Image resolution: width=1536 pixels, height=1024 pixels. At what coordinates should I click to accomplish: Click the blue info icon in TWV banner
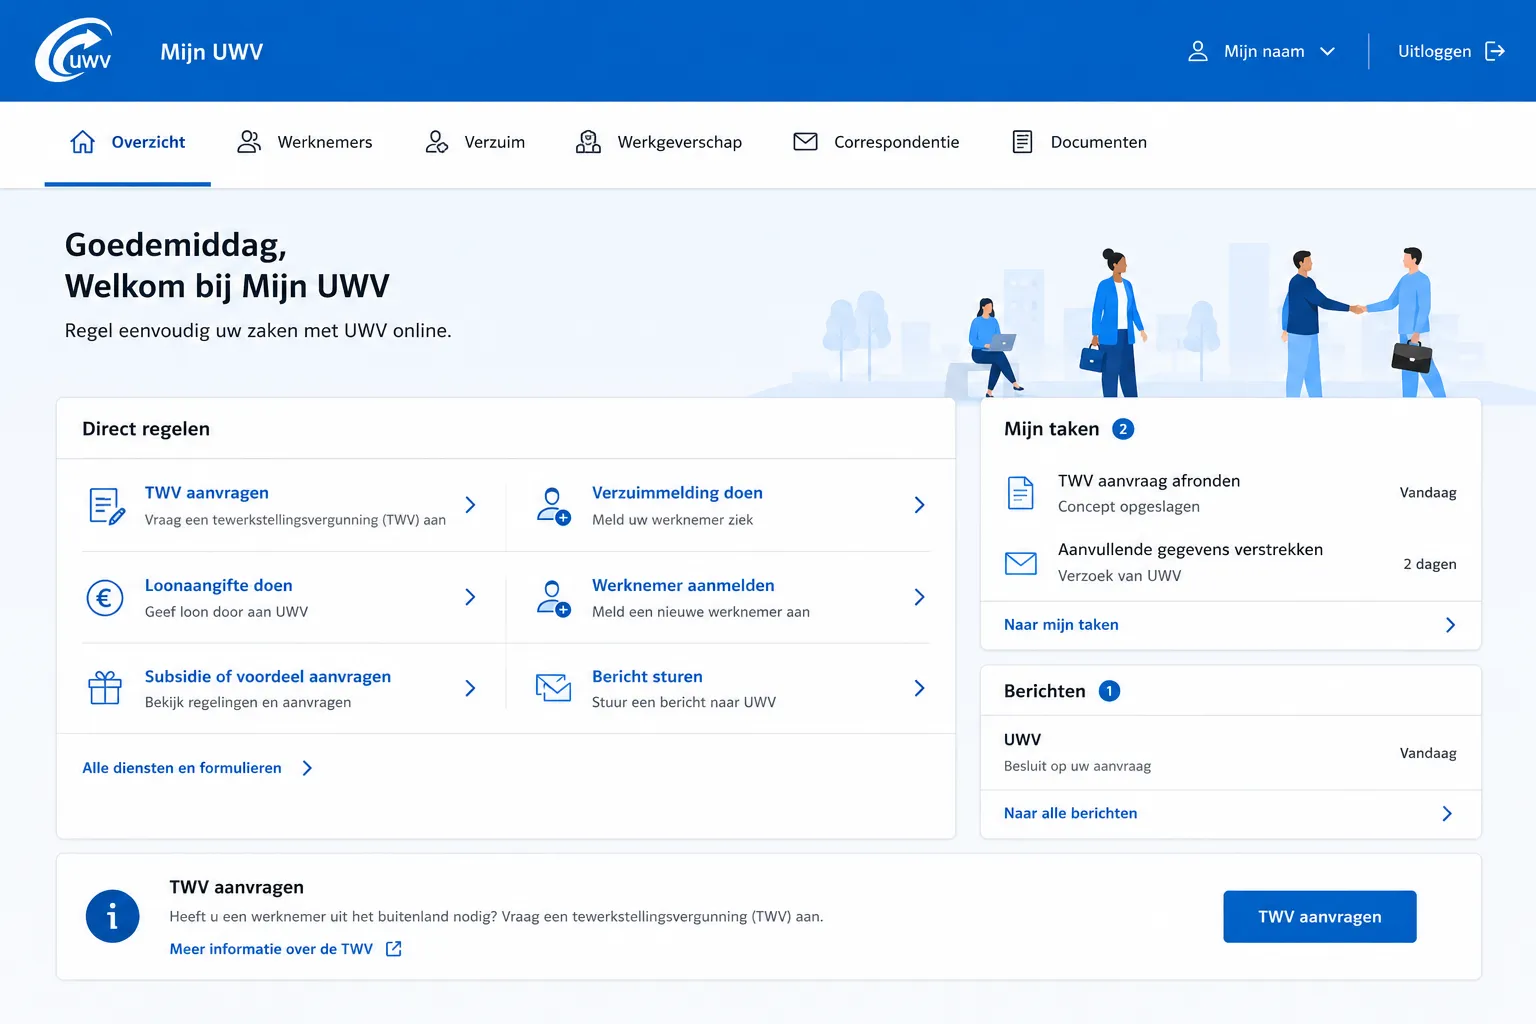coord(112,916)
